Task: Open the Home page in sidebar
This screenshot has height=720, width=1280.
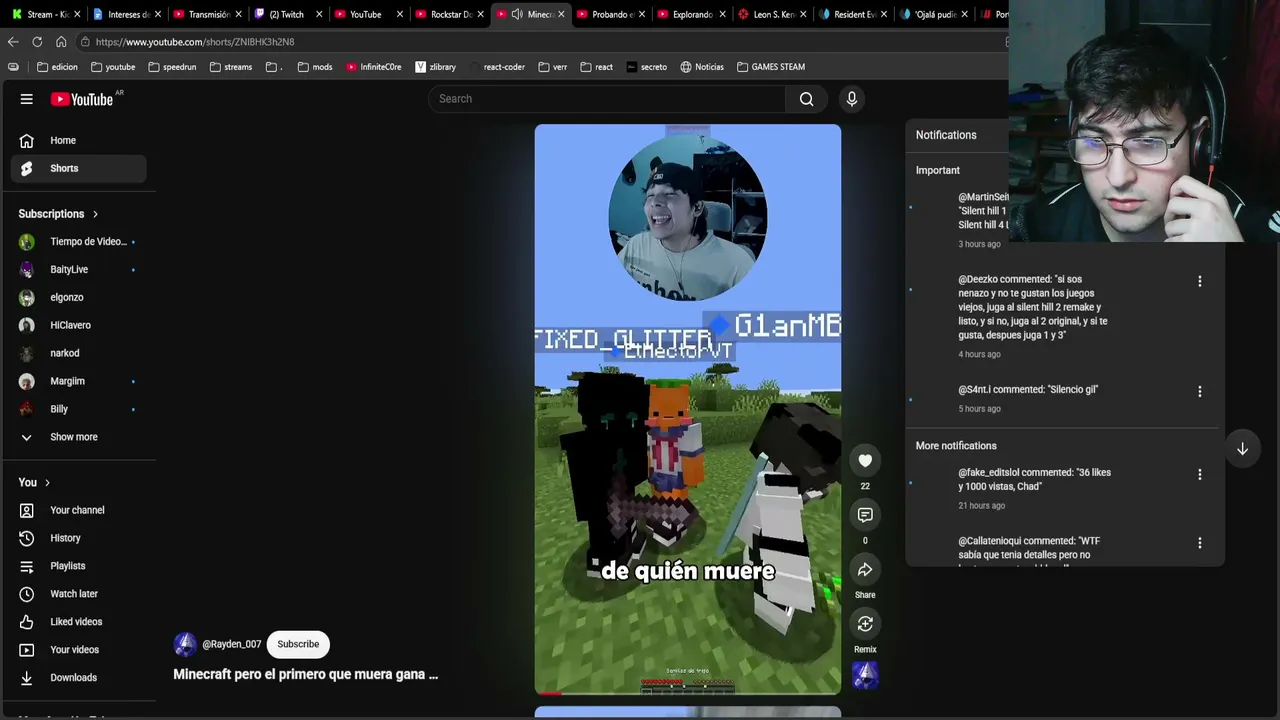Action: coord(79,141)
